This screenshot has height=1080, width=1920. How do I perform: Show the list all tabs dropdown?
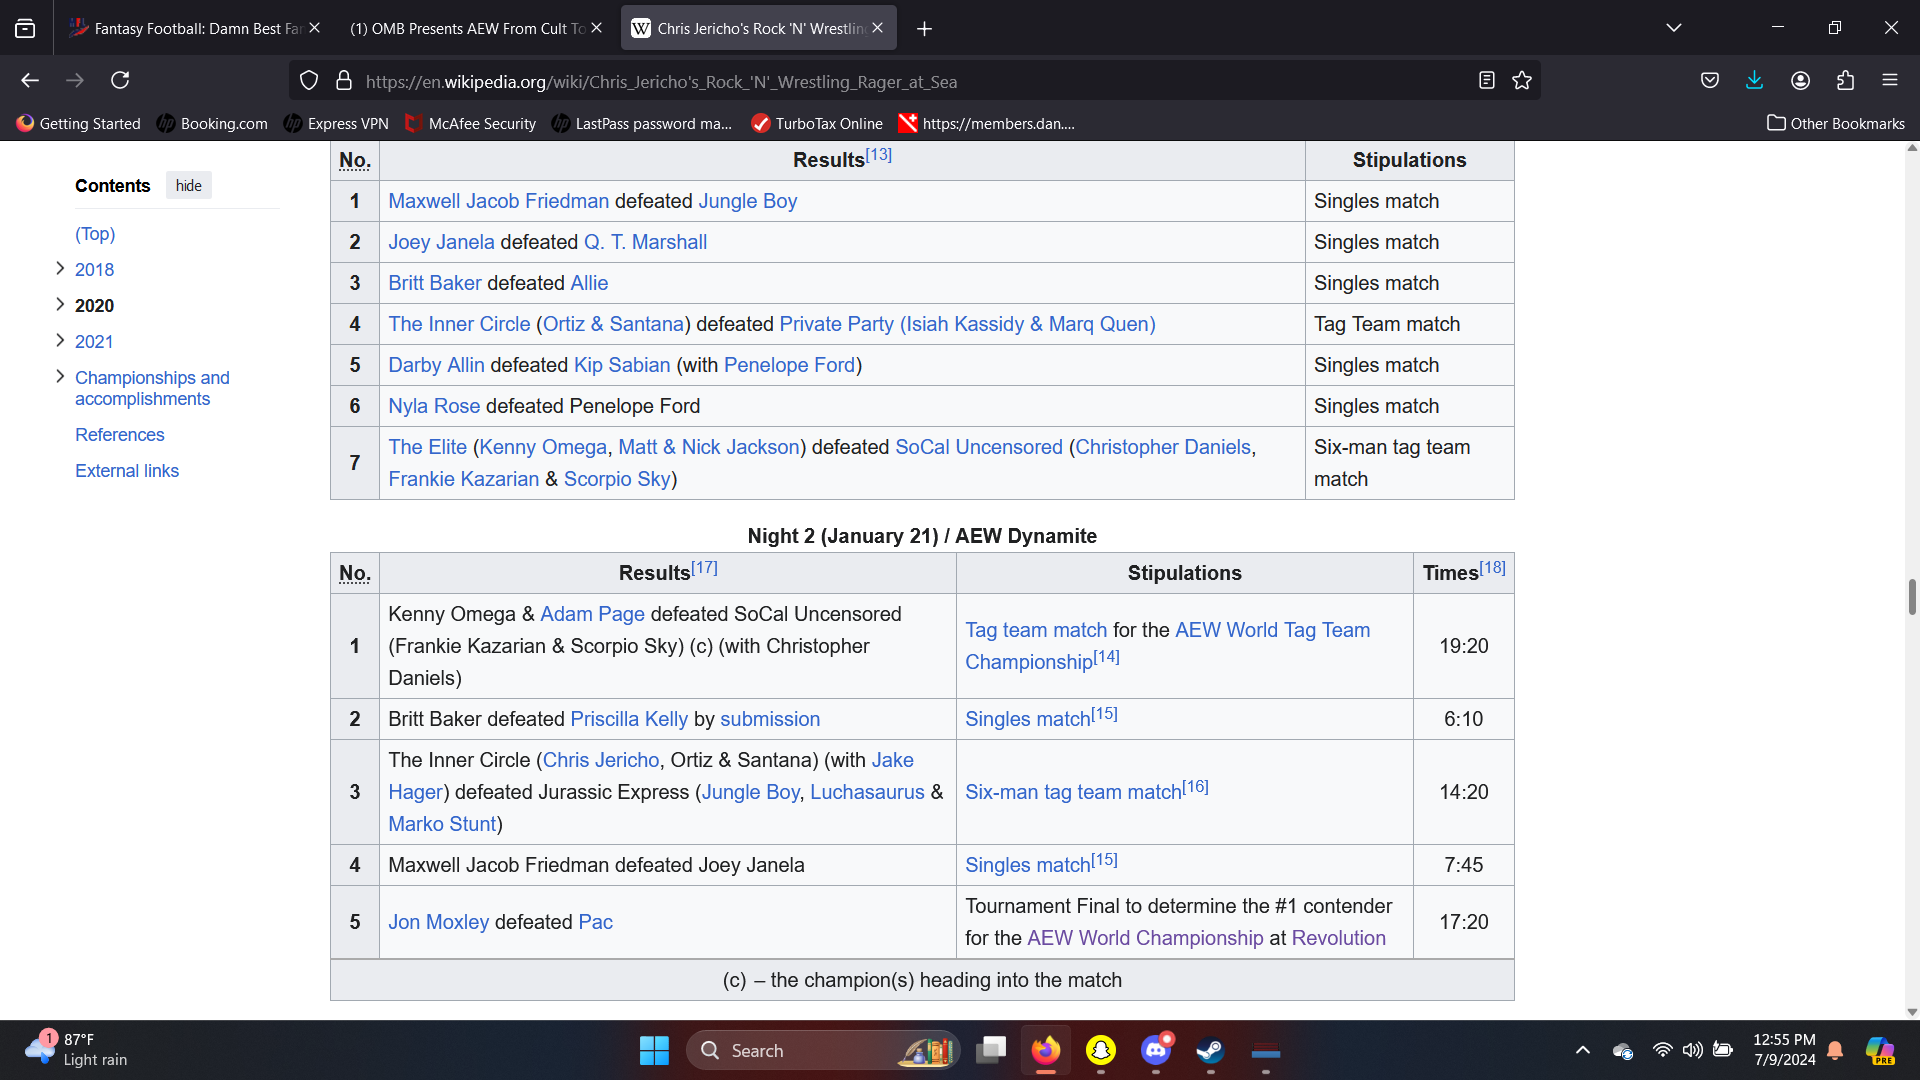[1673, 28]
